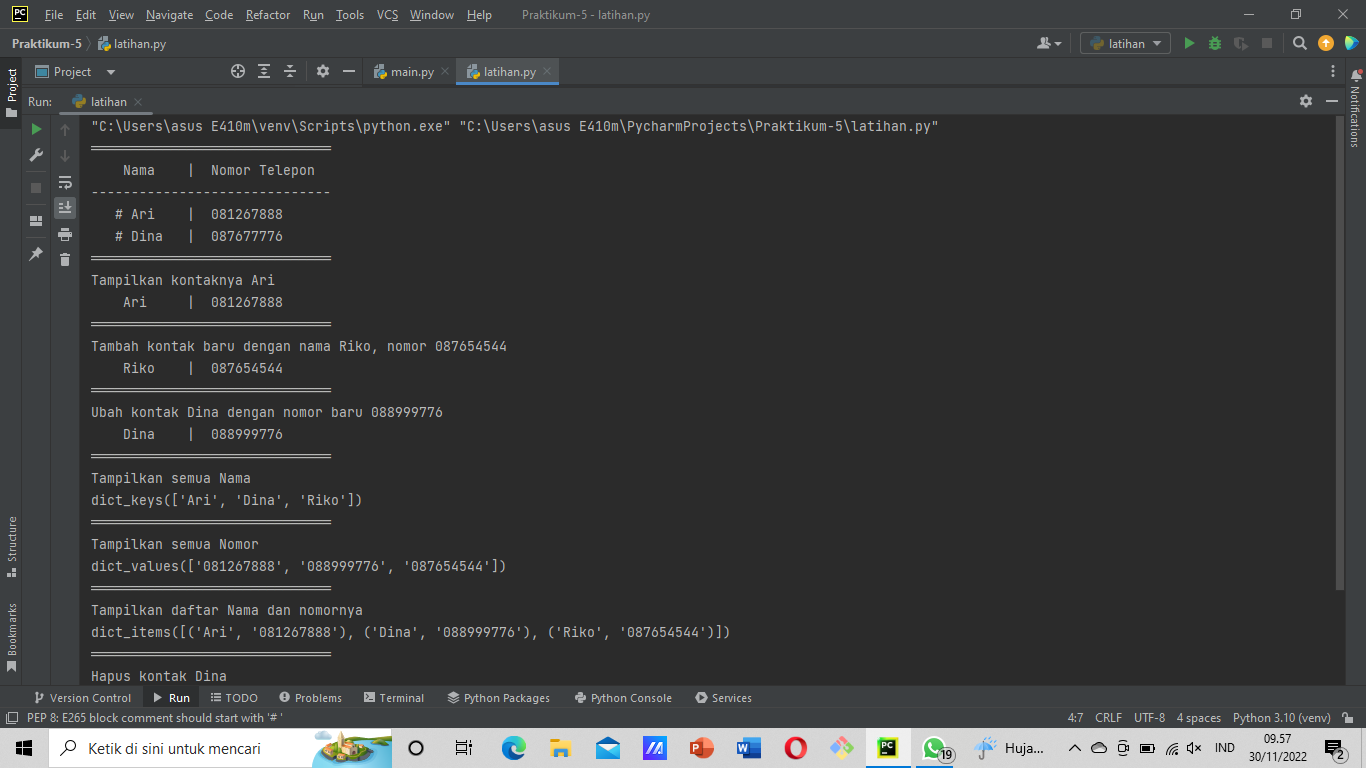Open the Code With Me user icon

click(x=1049, y=43)
